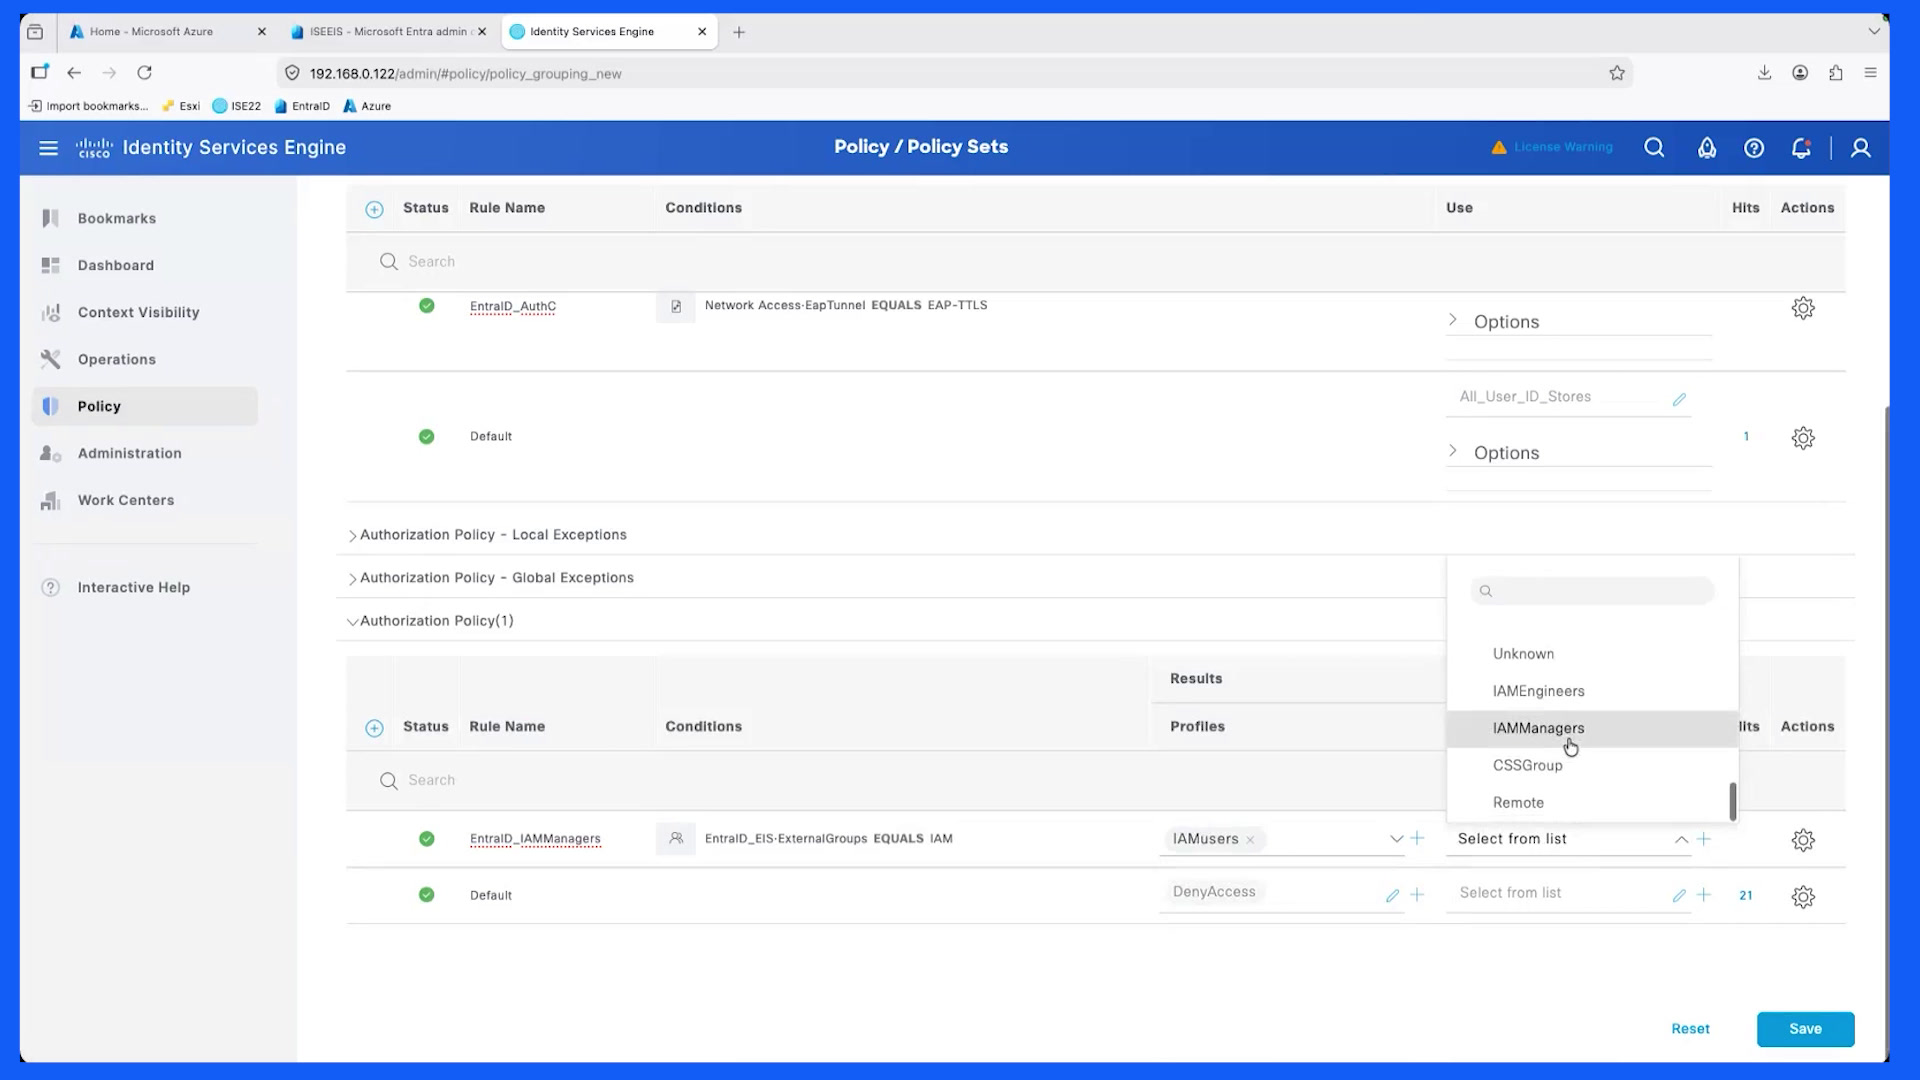Expand Options under EntraID_AuthC rule
The width and height of the screenshot is (1920, 1080).
coord(1453,320)
